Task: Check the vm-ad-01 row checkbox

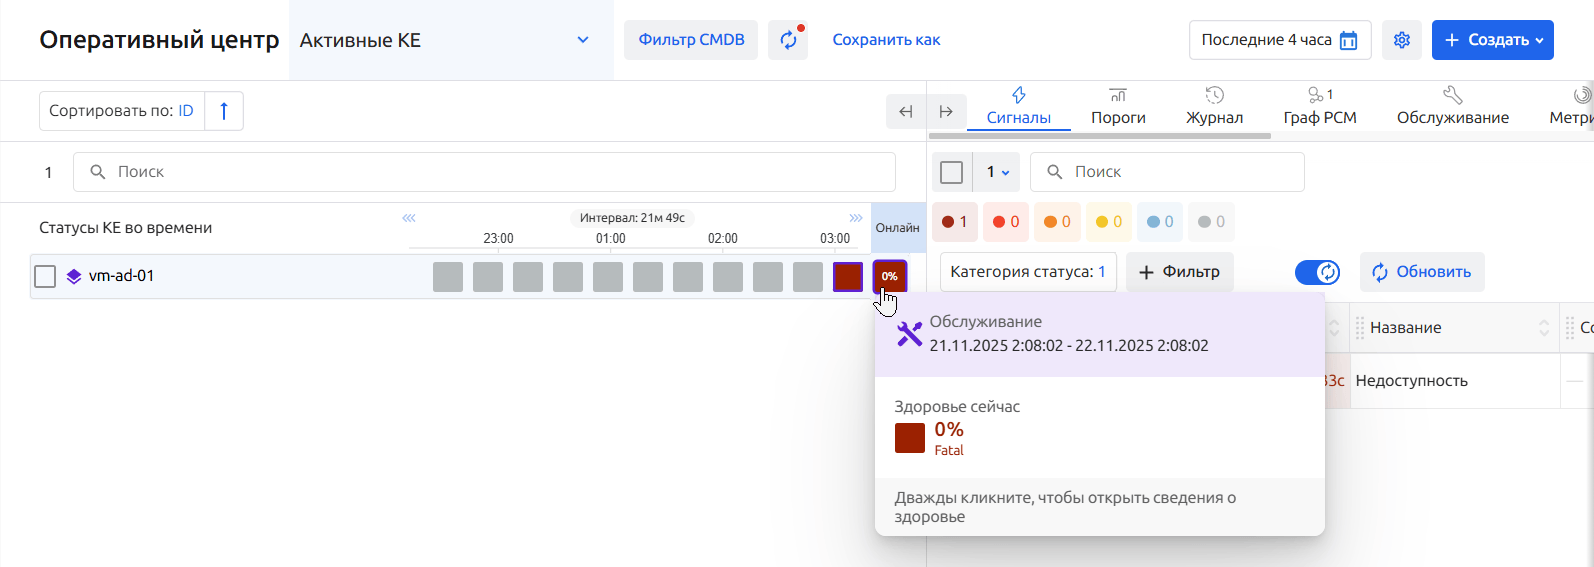Action: coord(45,276)
